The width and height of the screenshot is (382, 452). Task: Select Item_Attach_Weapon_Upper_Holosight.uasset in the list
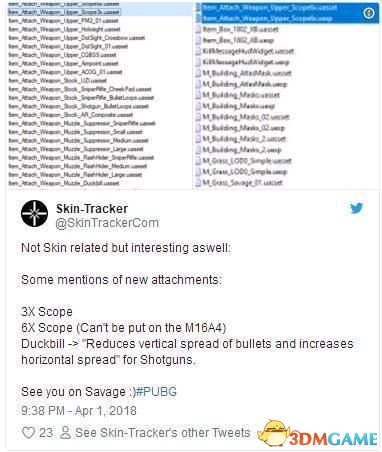tap(64, 29)
